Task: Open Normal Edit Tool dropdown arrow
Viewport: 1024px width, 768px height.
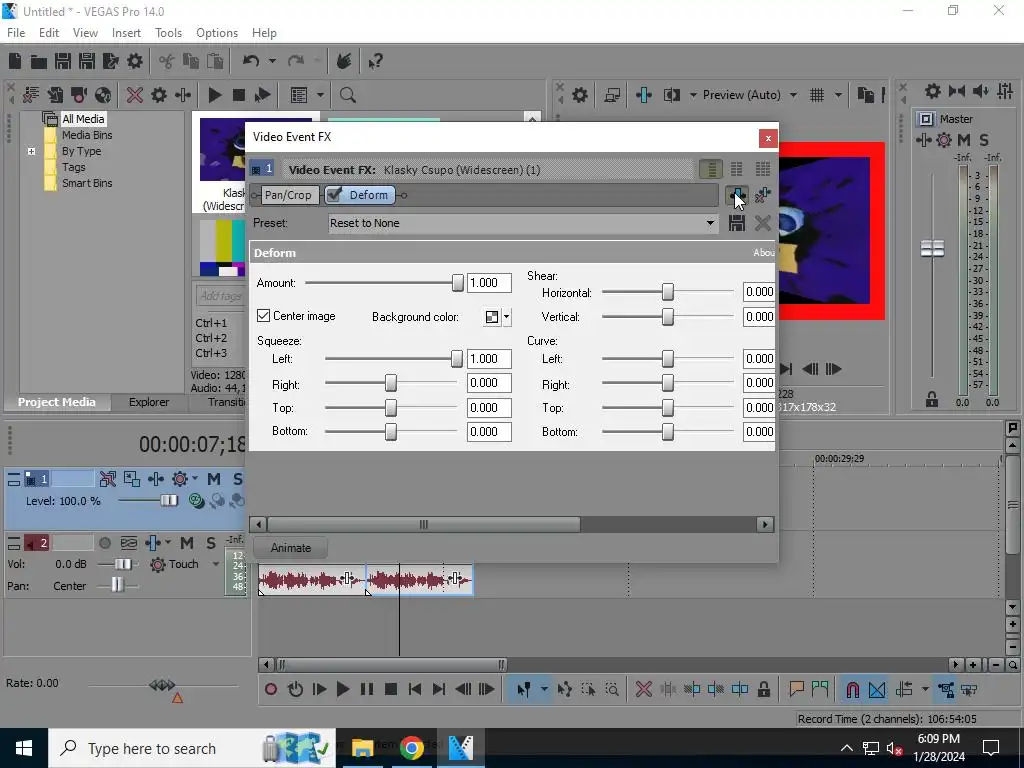Action: pos(544,689)
